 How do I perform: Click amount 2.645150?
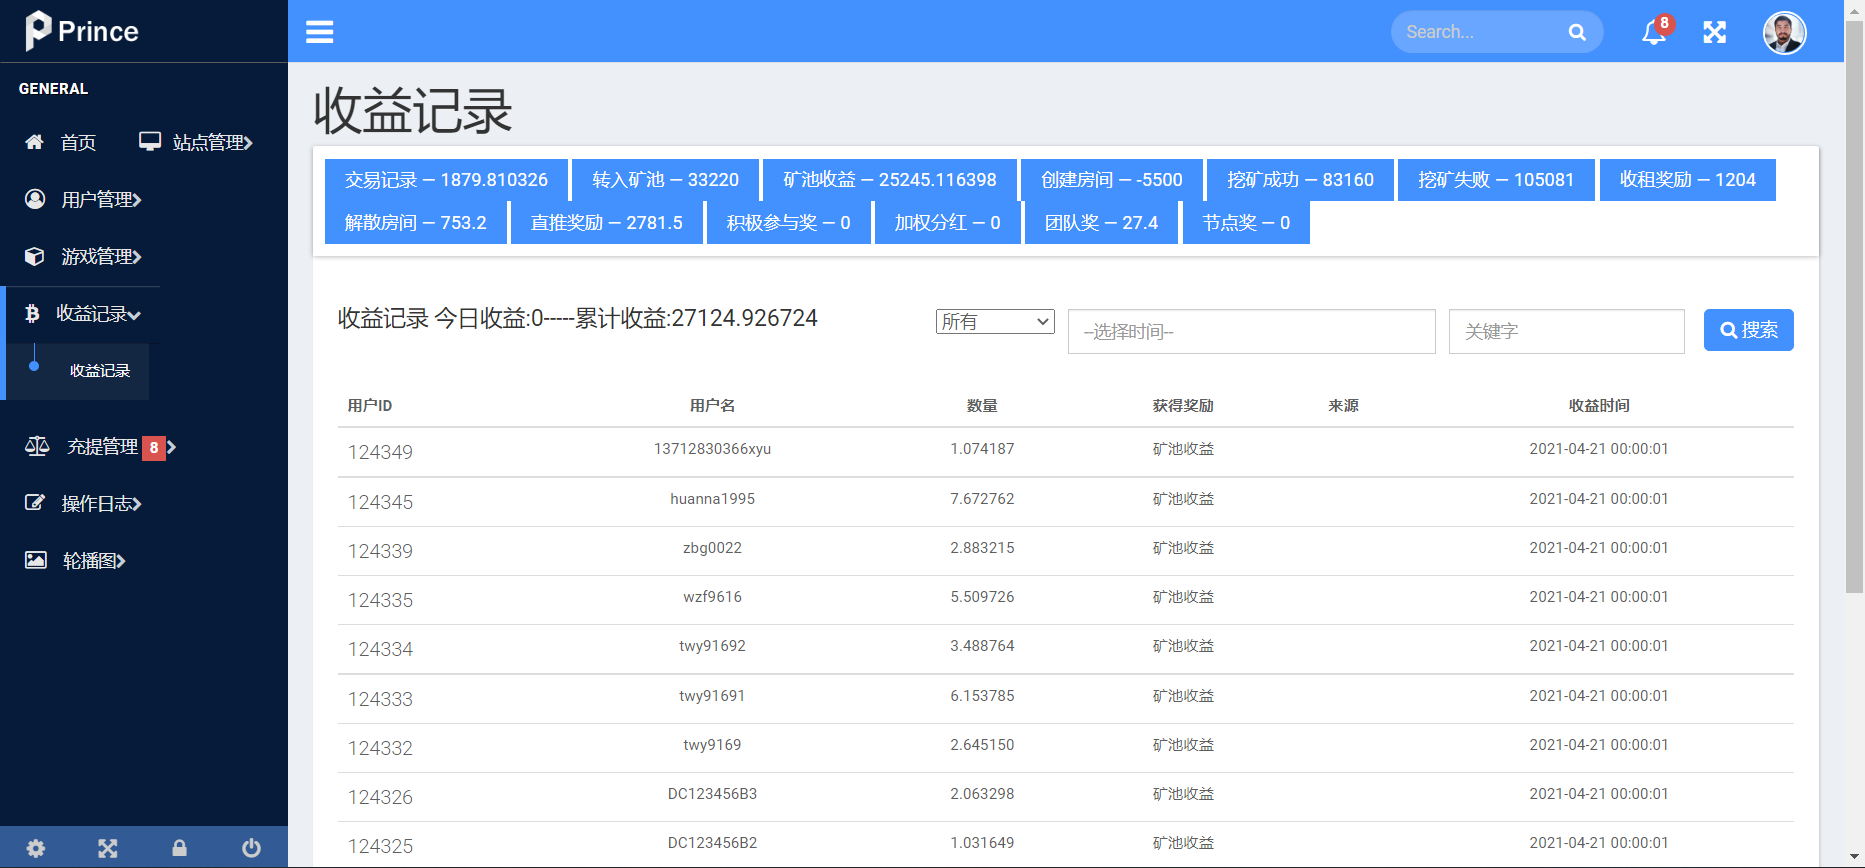(982, 745)
